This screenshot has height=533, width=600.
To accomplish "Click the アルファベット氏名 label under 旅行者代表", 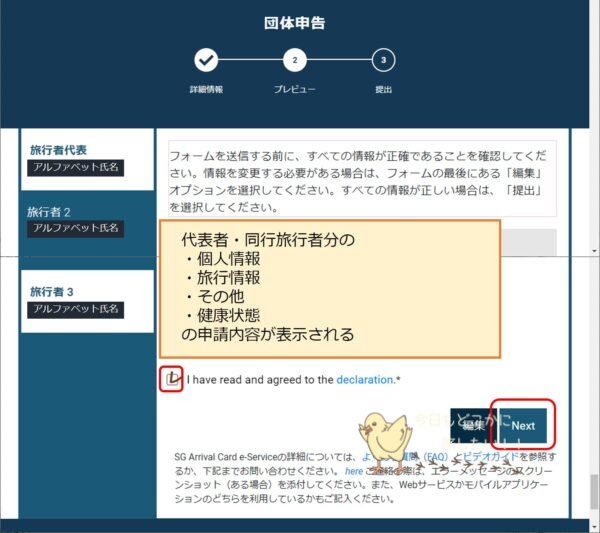I will [76, 167].
